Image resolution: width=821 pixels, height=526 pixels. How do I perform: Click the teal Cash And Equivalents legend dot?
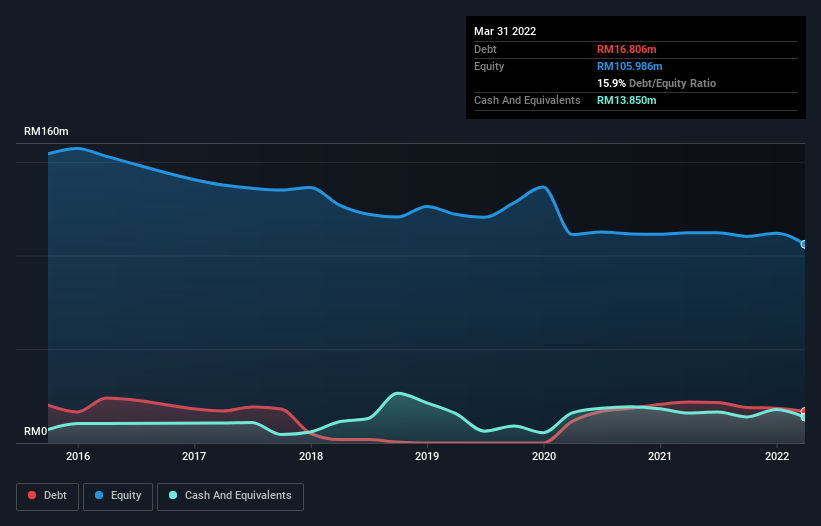(x=173, y=495)
